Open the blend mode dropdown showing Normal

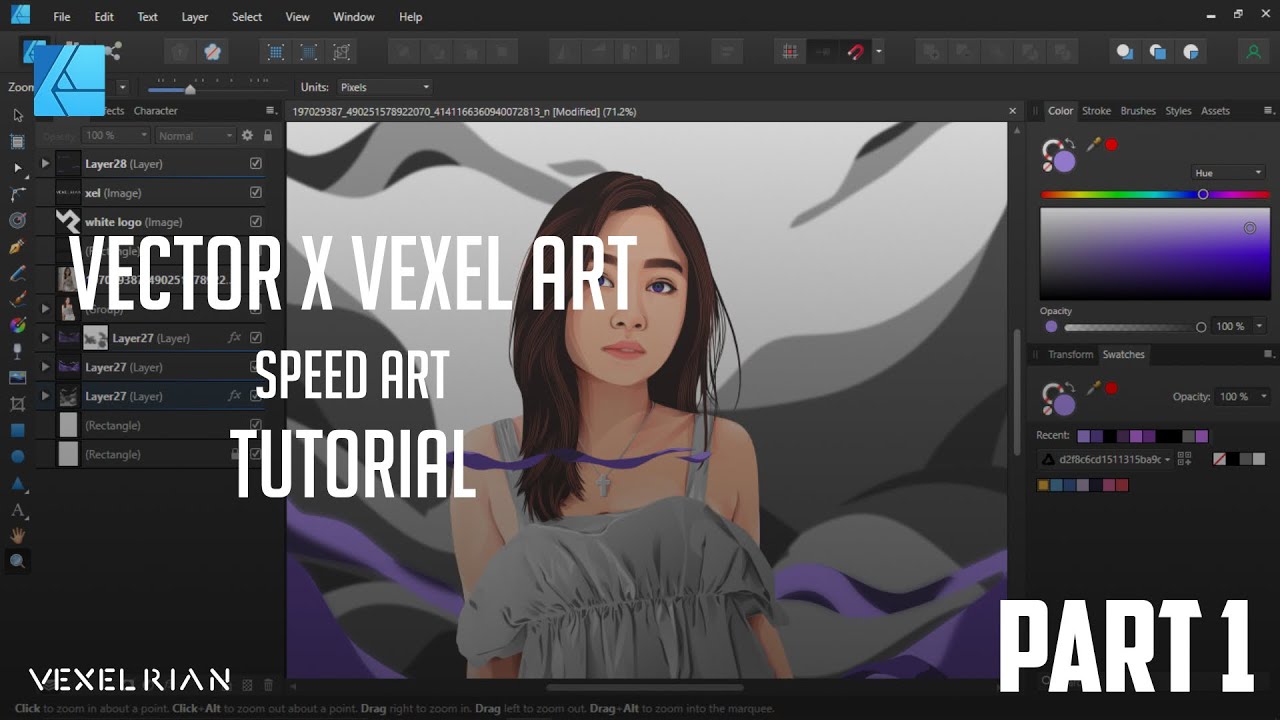[x=195, y=135]
